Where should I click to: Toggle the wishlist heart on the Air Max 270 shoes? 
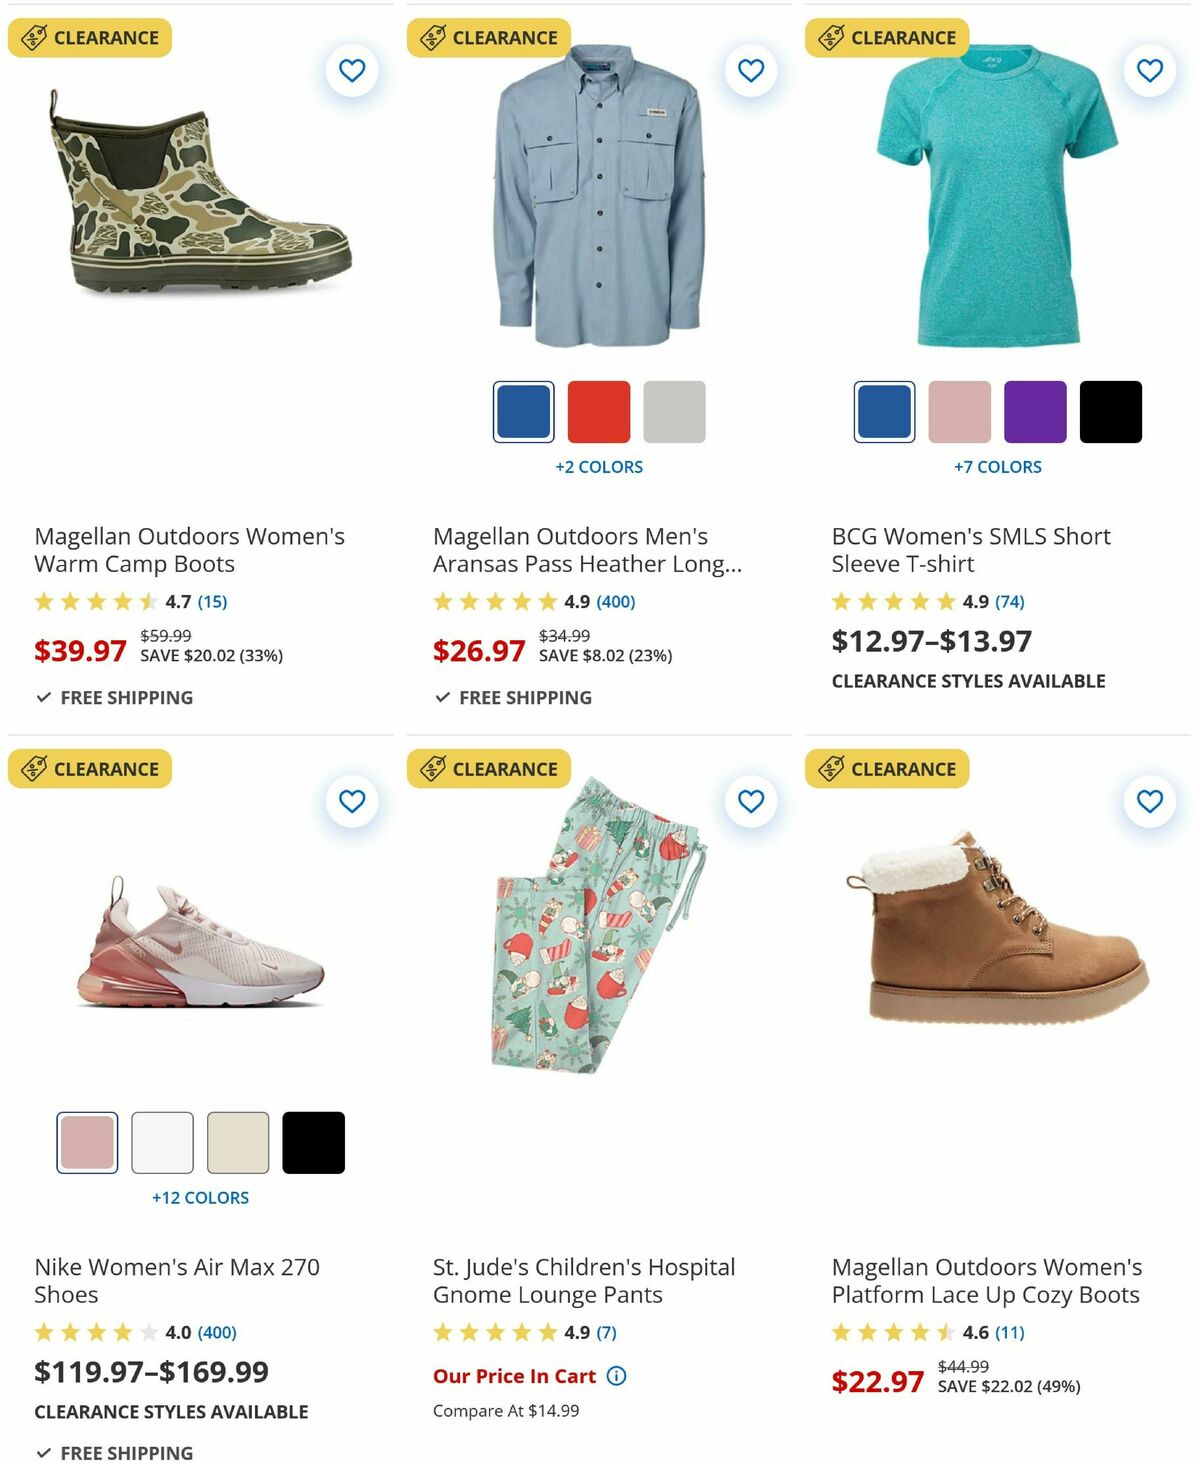point(352,800)
